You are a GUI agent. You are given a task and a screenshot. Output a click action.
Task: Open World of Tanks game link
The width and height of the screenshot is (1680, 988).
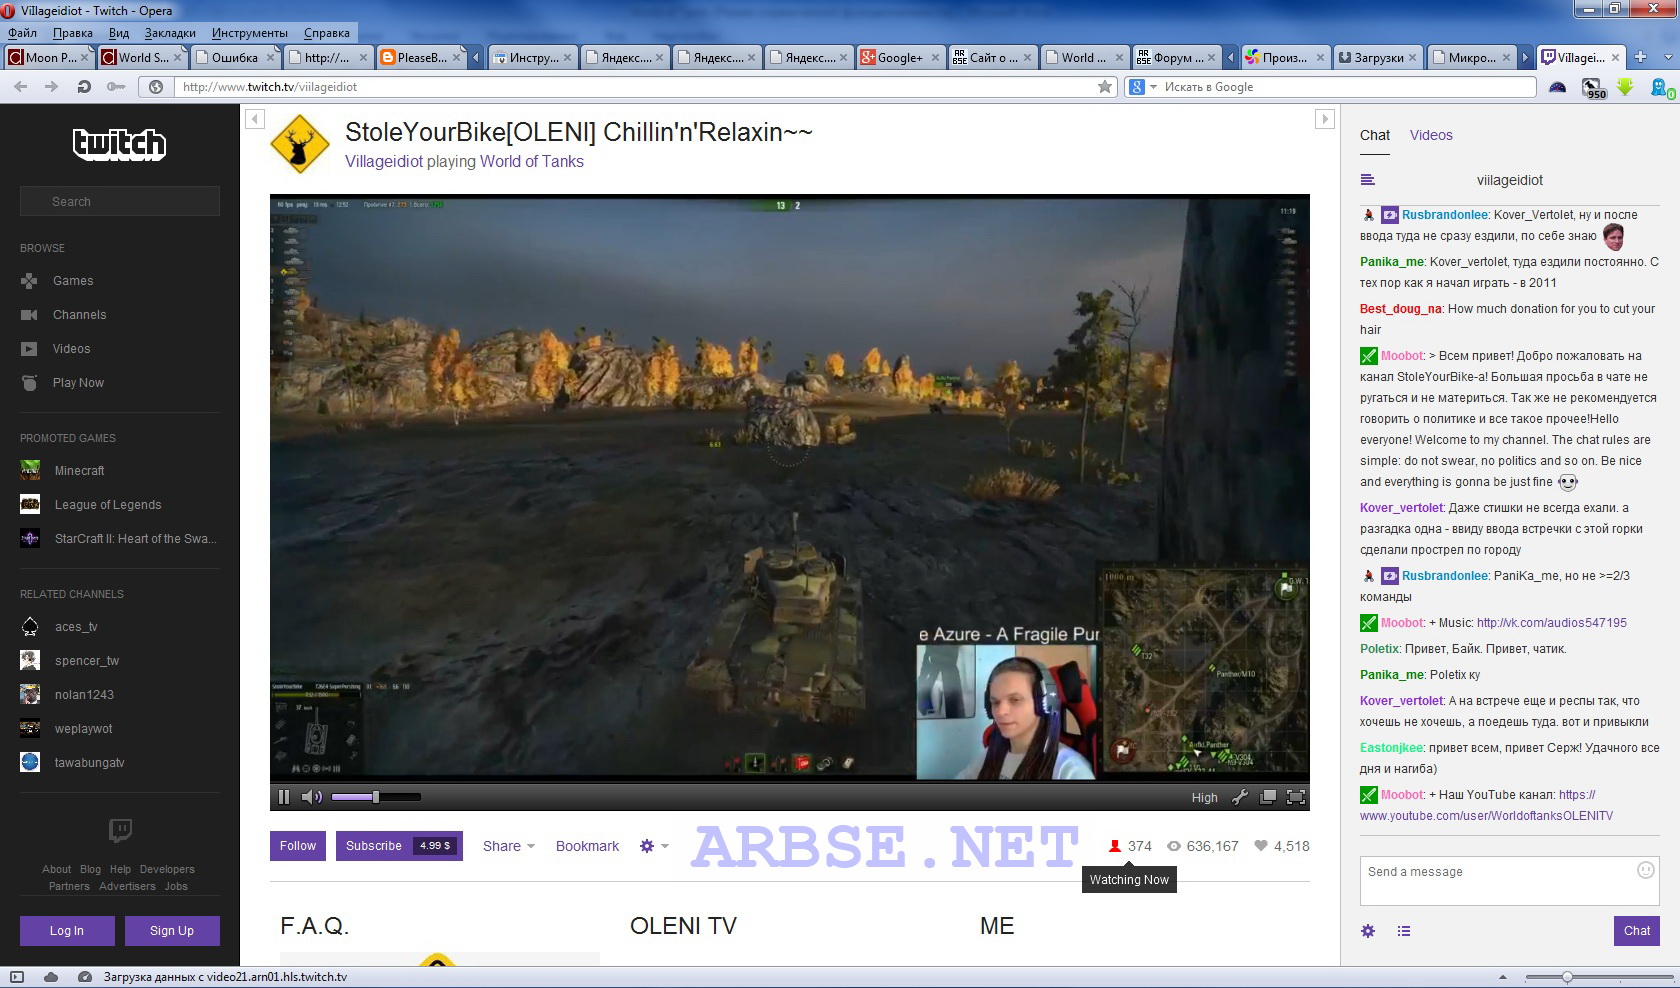pyautogui.click(x=532, y=161)
